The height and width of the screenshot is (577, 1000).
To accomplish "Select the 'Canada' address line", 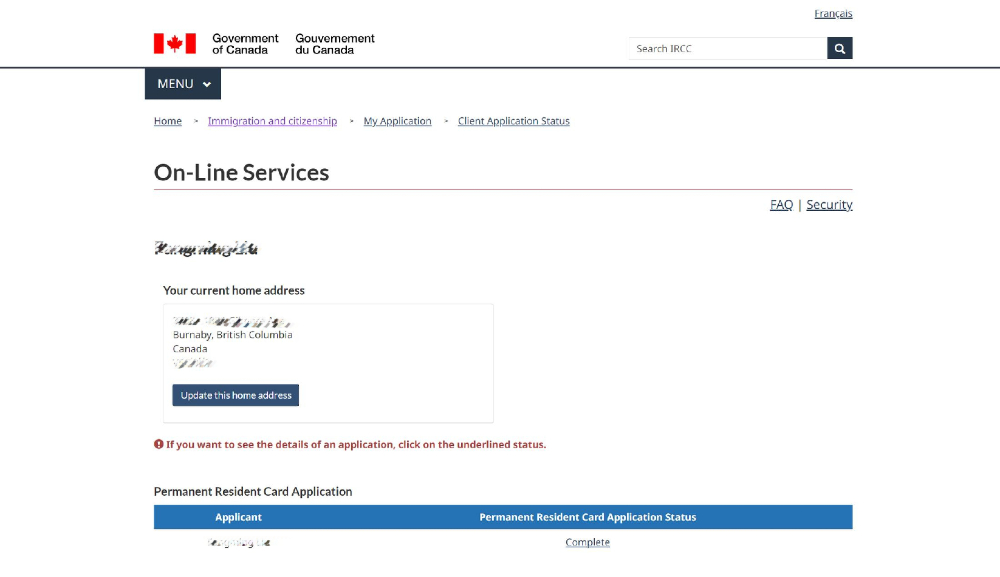I will (x=190, y=349).
